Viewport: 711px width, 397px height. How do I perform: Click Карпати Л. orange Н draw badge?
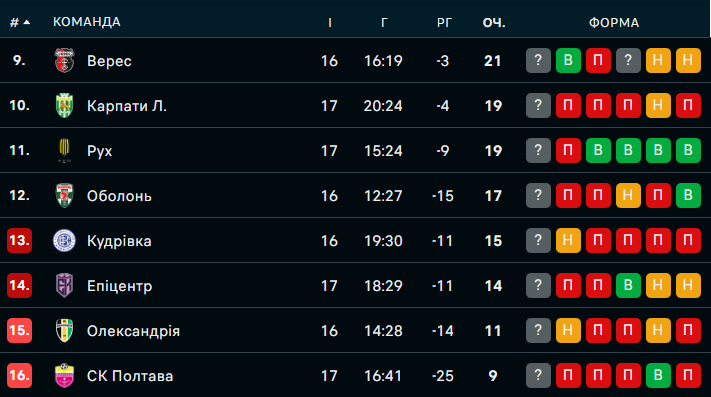click(658, 105)
